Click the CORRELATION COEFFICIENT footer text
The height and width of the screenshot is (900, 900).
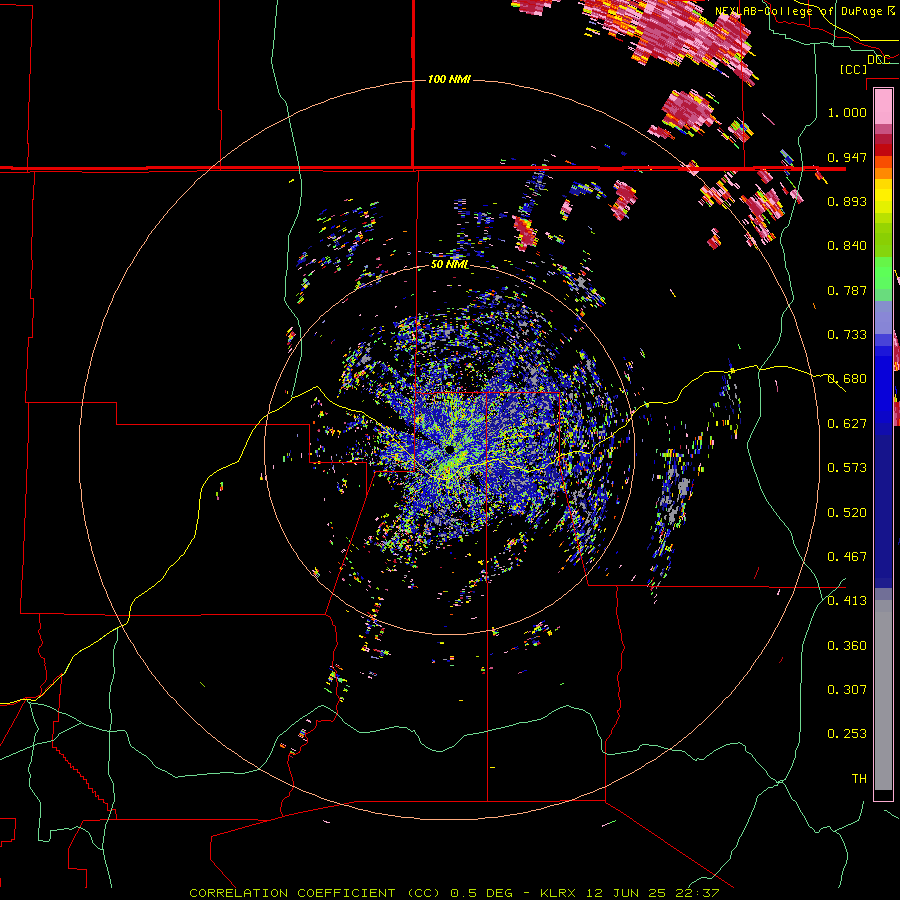292,893
